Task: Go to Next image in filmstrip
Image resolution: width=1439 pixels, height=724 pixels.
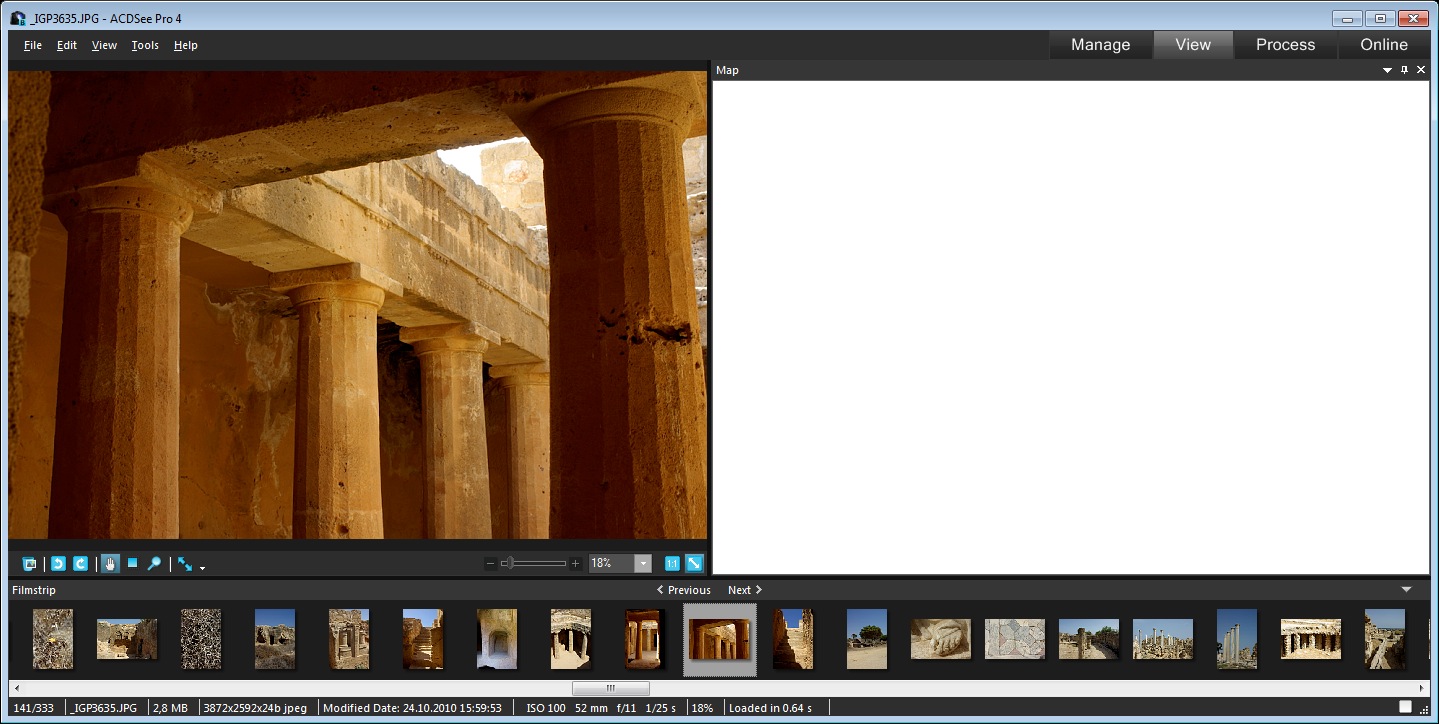Action: tap(745, 590)
